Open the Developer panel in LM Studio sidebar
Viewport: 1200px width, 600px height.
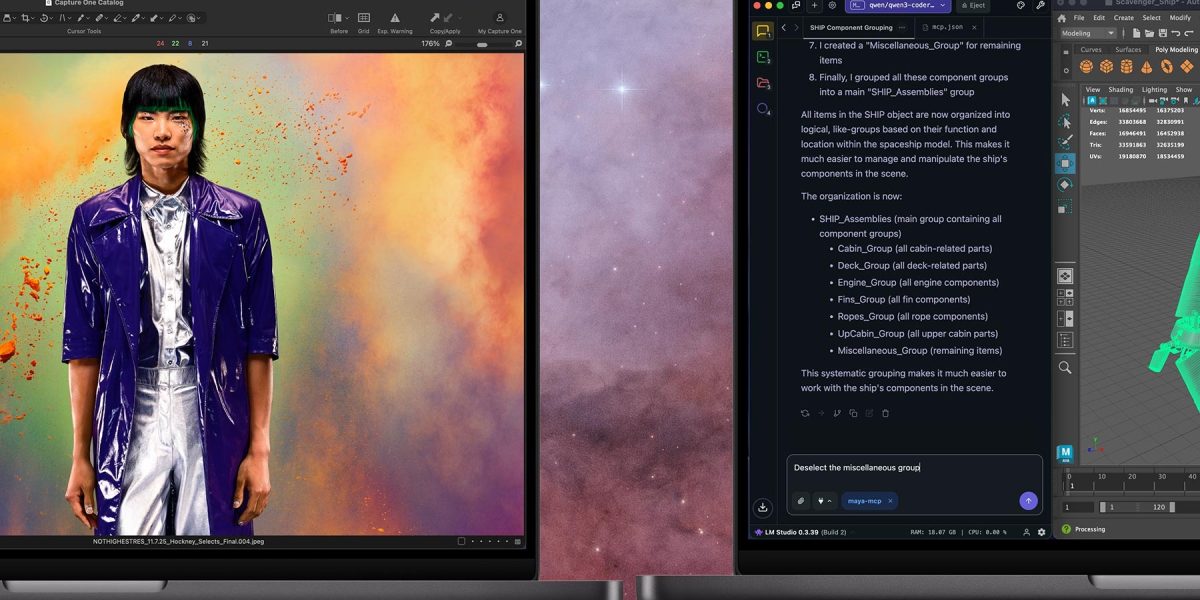click(762, 56)
